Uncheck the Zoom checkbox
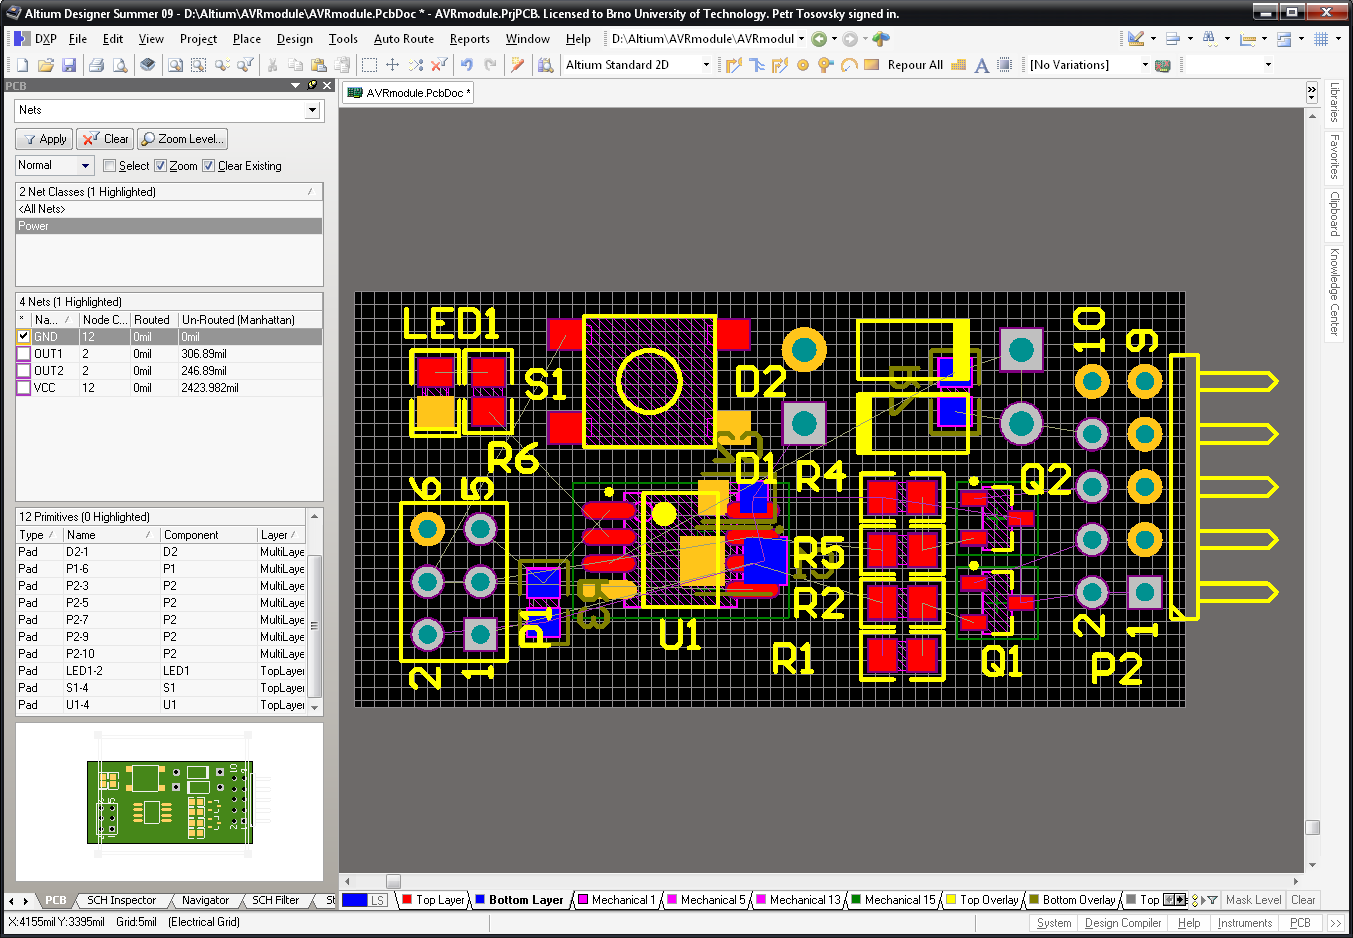Image resolution: width=1353 pixels, height=938 pixels. (x=160, y=166)
